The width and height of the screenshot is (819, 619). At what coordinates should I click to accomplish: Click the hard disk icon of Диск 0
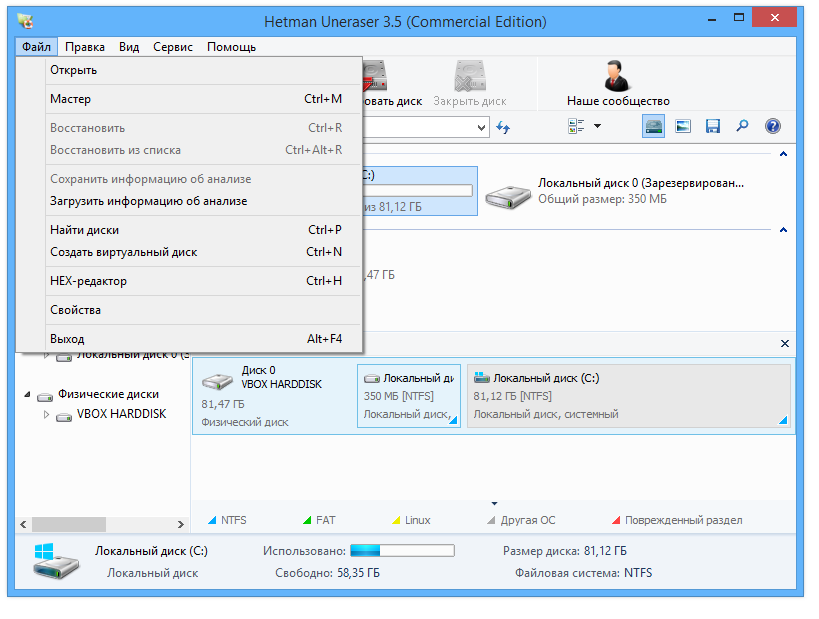pyautogui.click(x=217, y=382)
